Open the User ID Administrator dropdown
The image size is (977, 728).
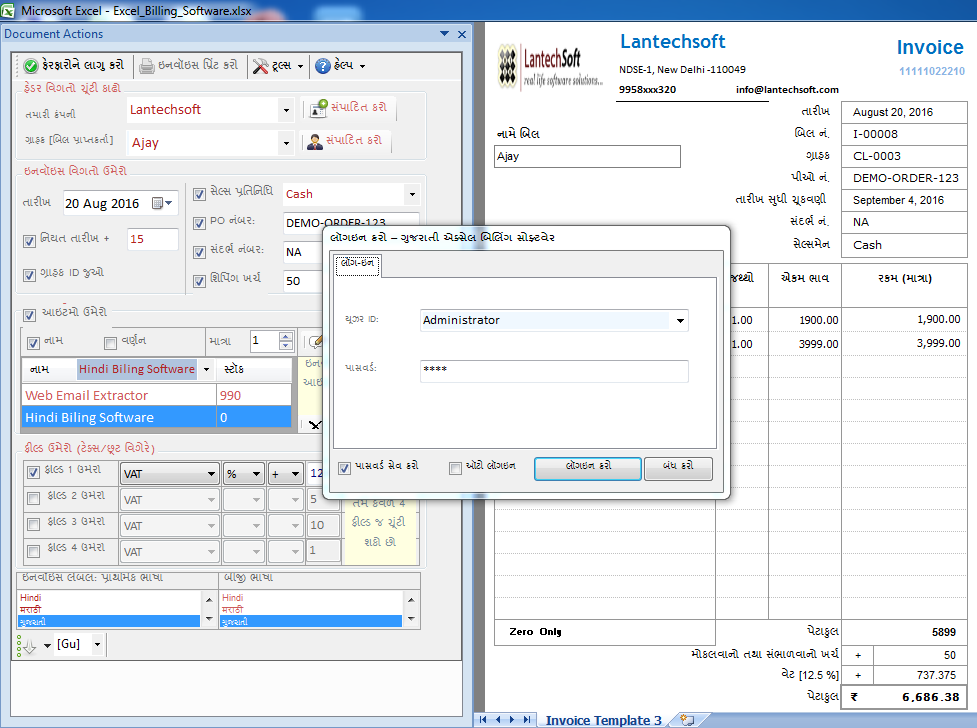coord(680,320)
